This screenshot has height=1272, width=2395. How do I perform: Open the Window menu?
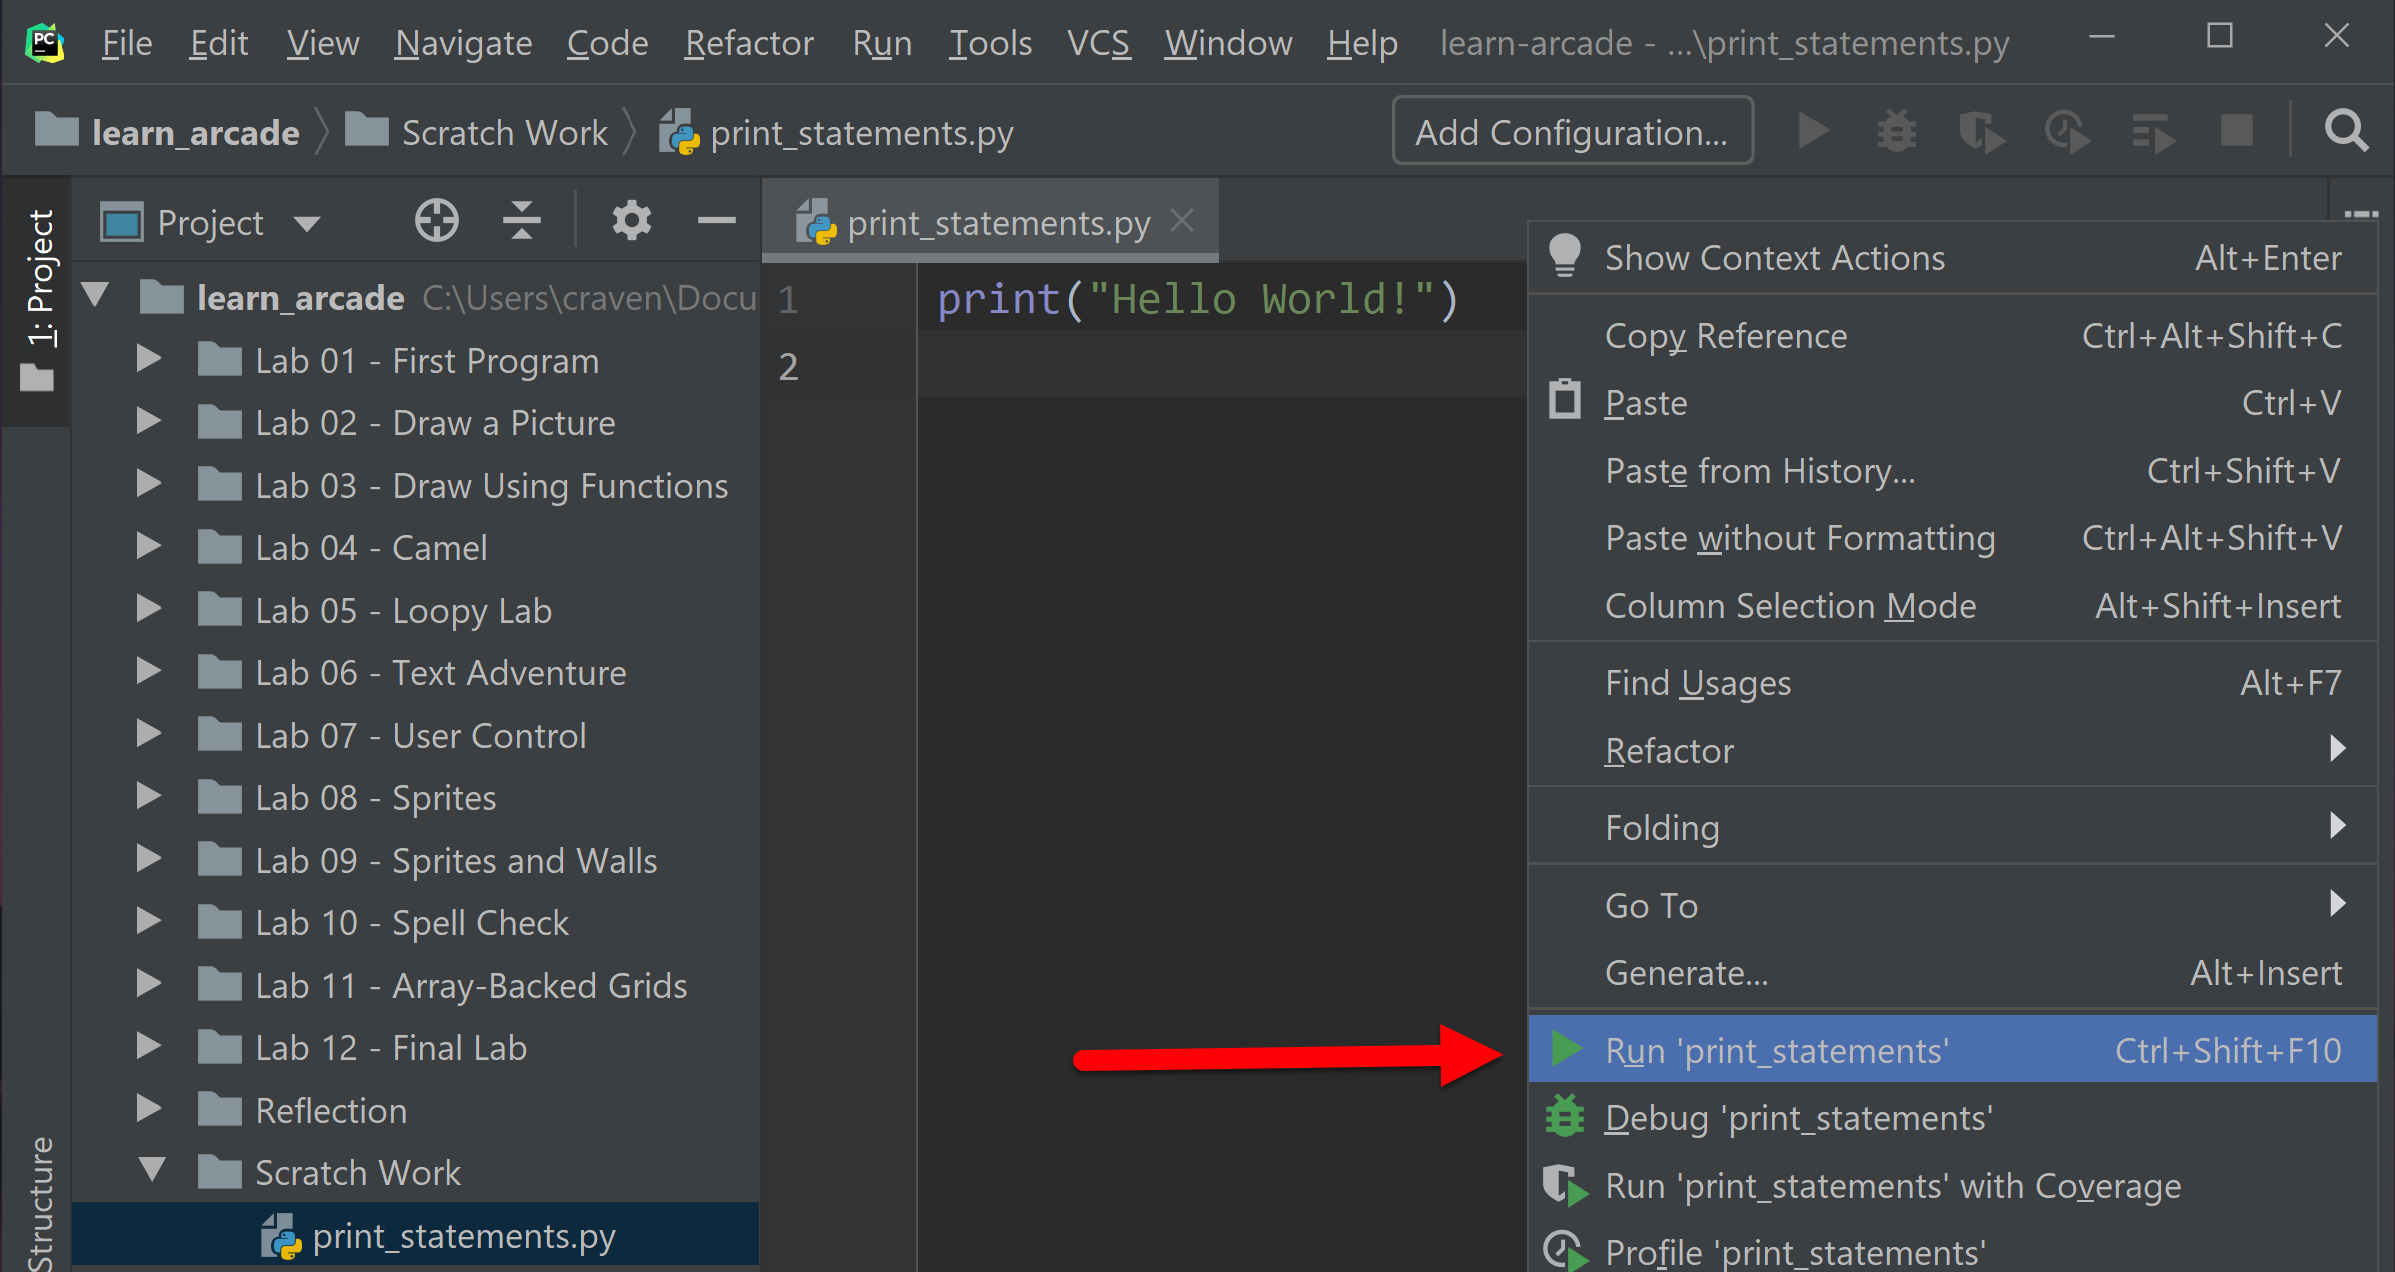pos(1228,43)
